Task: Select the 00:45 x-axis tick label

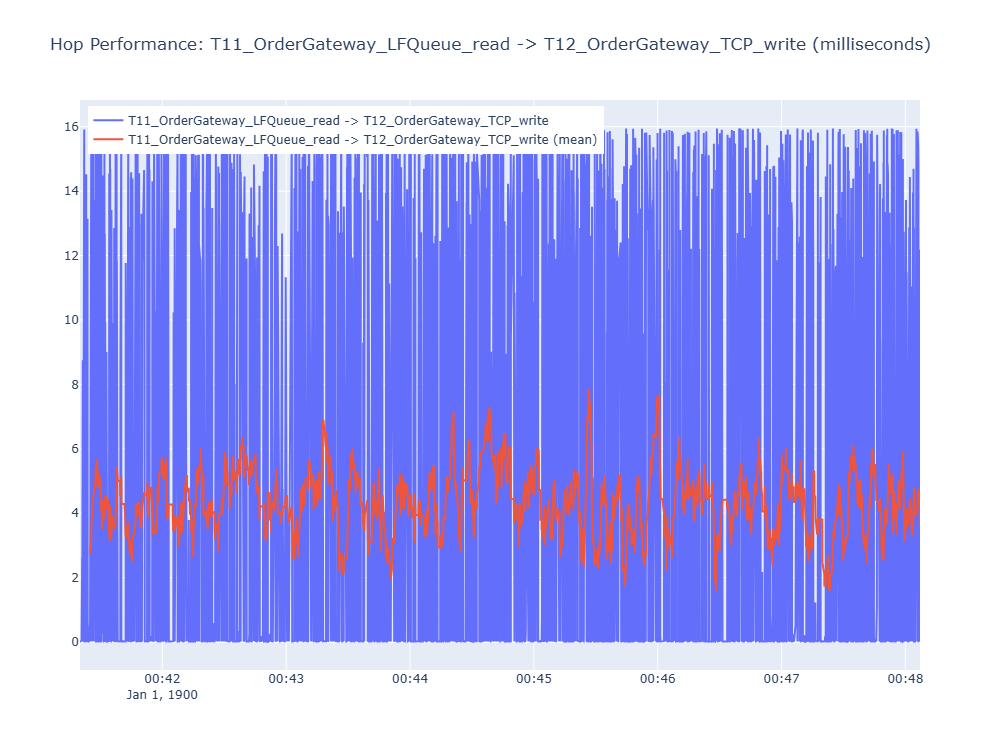Action: 534,679
